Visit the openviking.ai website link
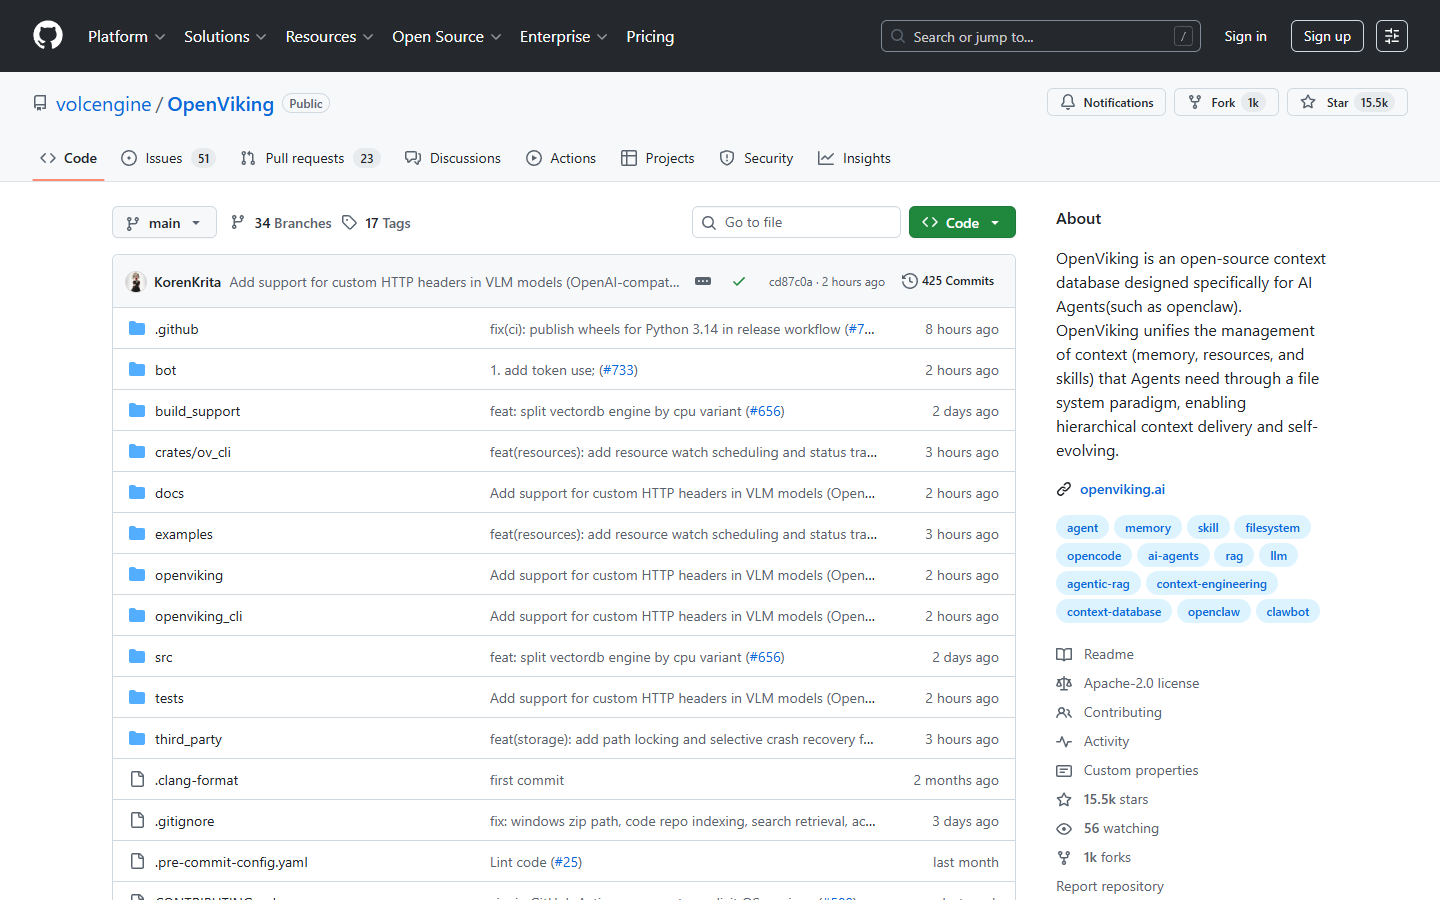 1122,489
